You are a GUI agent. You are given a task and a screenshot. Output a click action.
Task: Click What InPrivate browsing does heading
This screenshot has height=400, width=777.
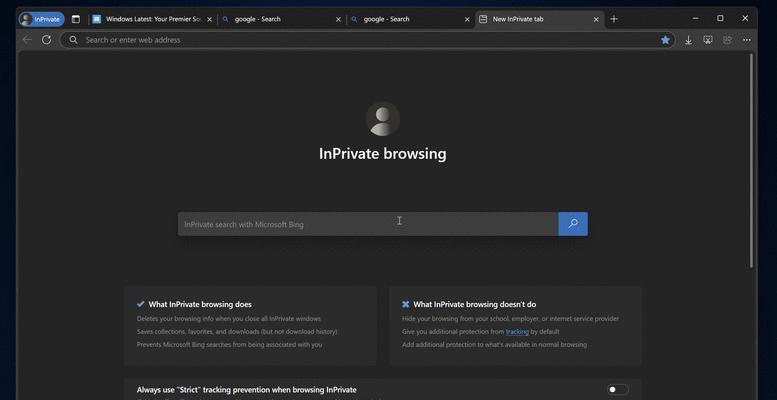(200, 304)
